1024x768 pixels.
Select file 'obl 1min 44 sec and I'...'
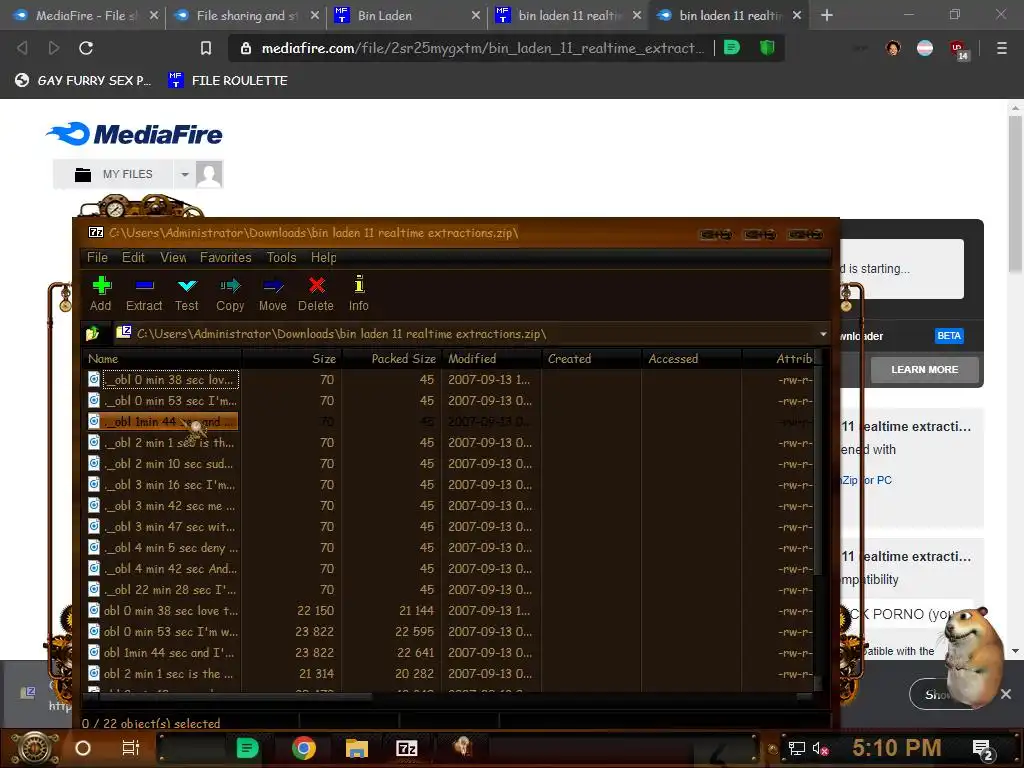163,652
